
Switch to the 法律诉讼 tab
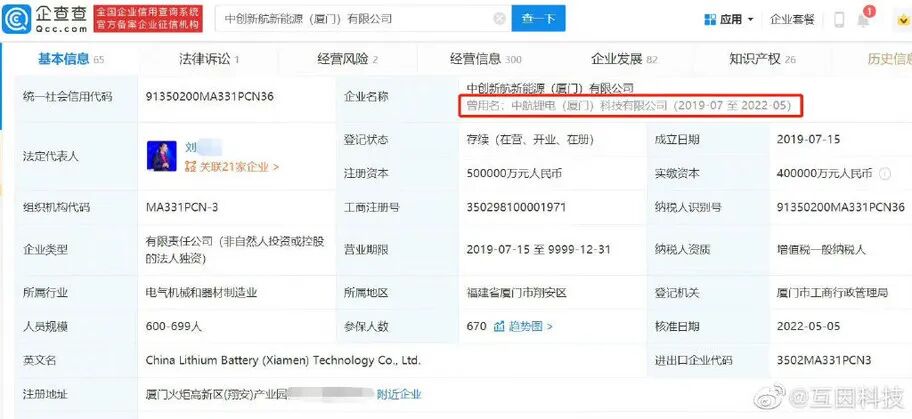pos(209,59)
